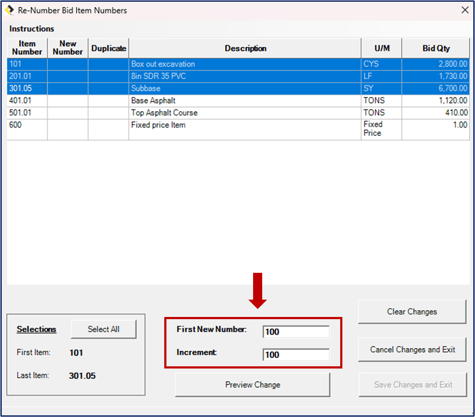Select the Top Asphalt Course row

[238, 113]
